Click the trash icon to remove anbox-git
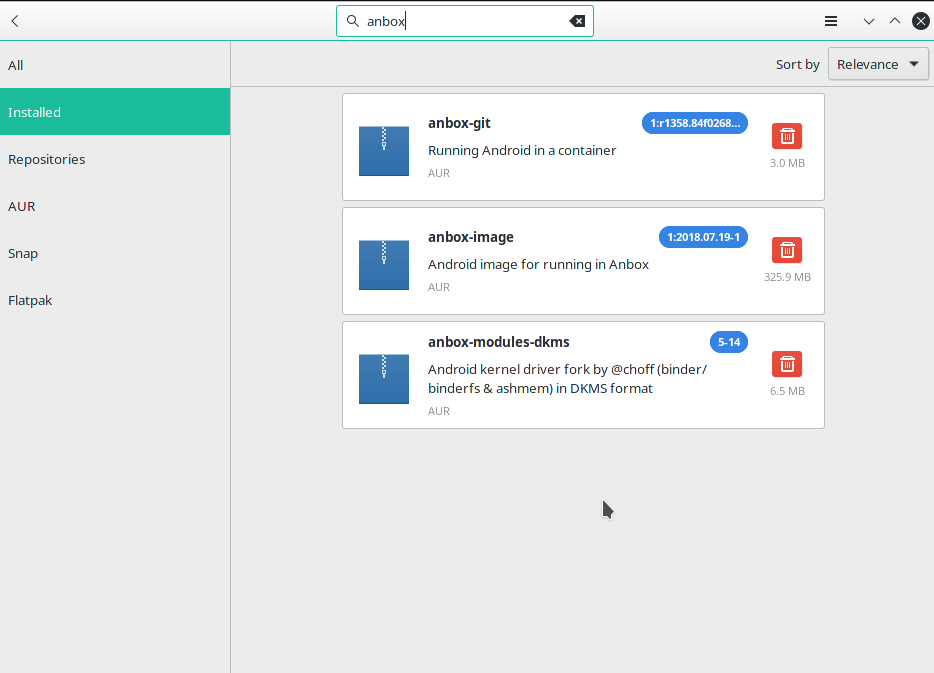934x673 pixels. pyautogui.click(x=787, y=136)
